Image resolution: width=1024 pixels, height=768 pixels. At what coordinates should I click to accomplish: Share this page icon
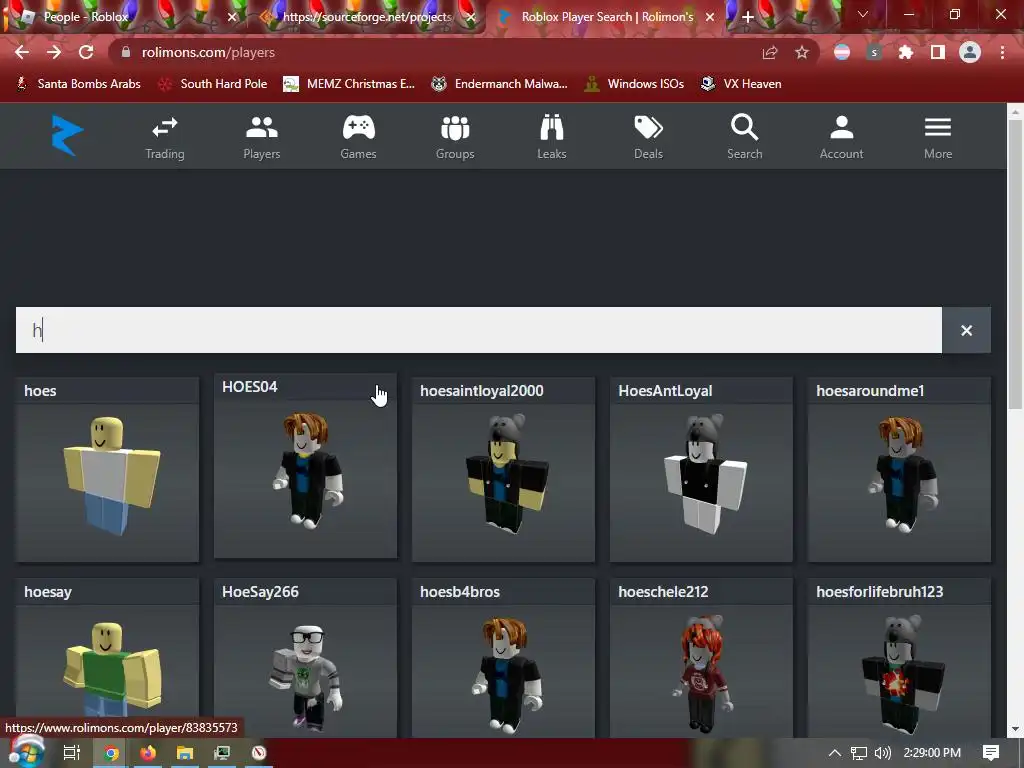pos(770,53)
